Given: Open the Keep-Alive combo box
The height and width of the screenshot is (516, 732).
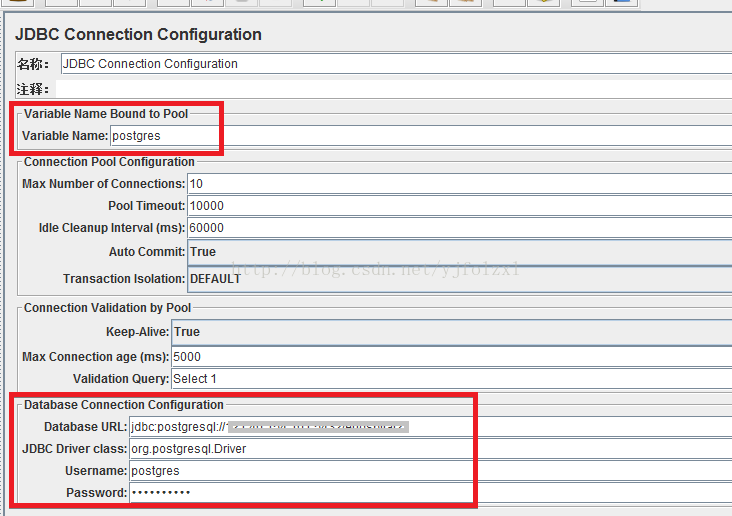Looking at the screenshot, I should (451, 332).
